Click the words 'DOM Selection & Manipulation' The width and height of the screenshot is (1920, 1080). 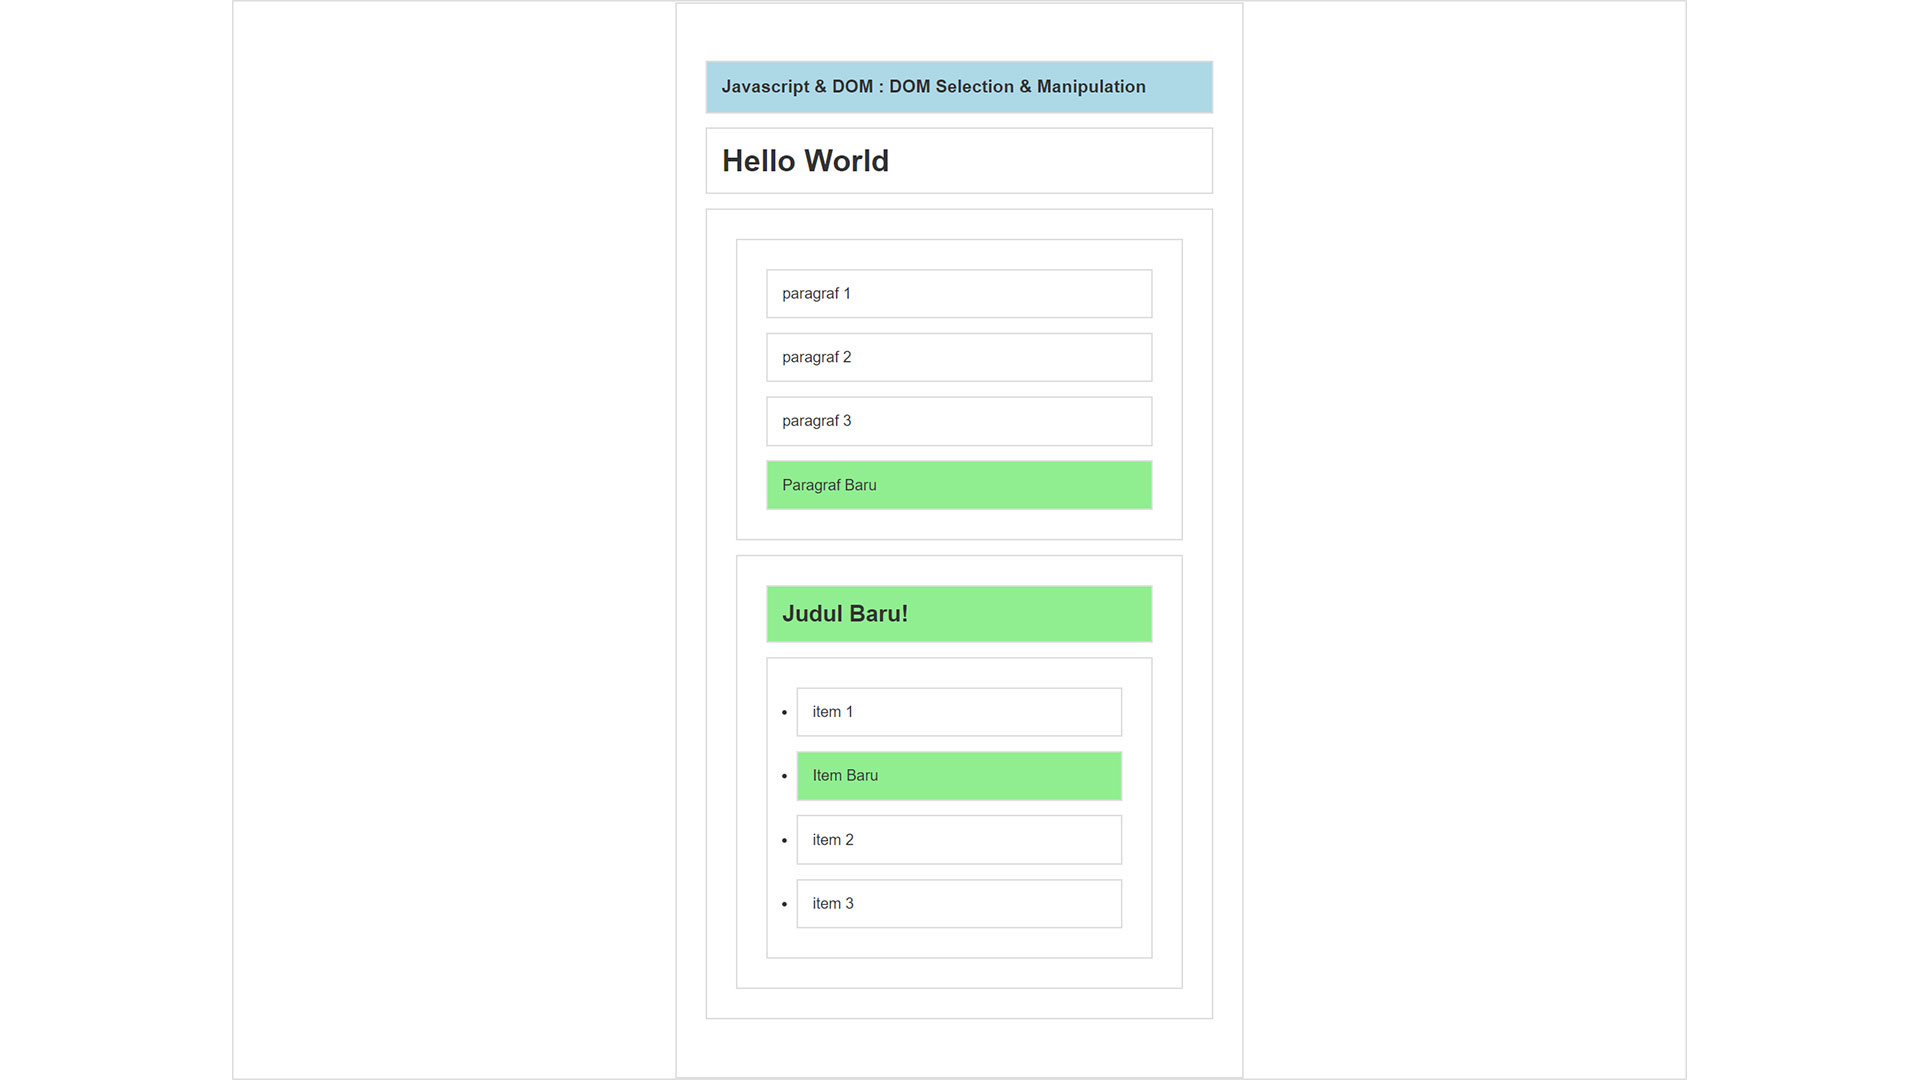click(x=1017, y=87)
